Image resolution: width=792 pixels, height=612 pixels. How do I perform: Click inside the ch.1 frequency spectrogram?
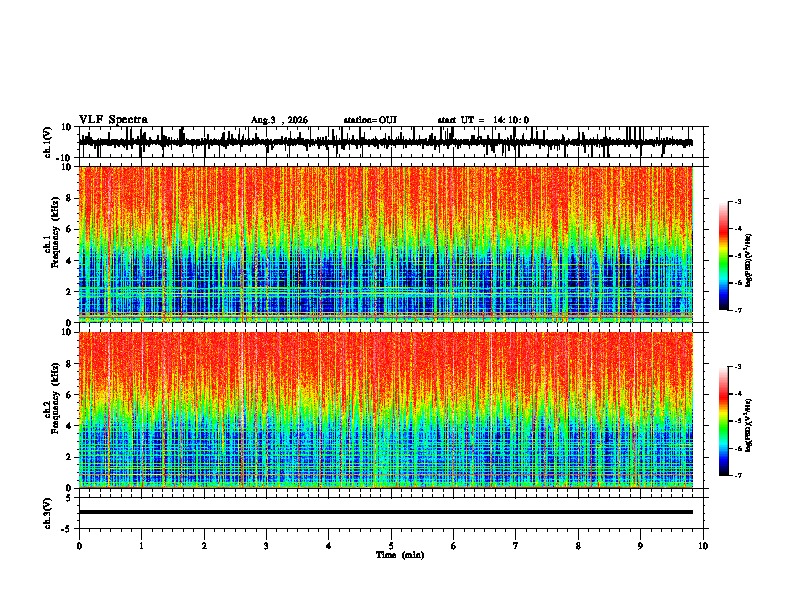pyautogui.click(x=385, y=244)
